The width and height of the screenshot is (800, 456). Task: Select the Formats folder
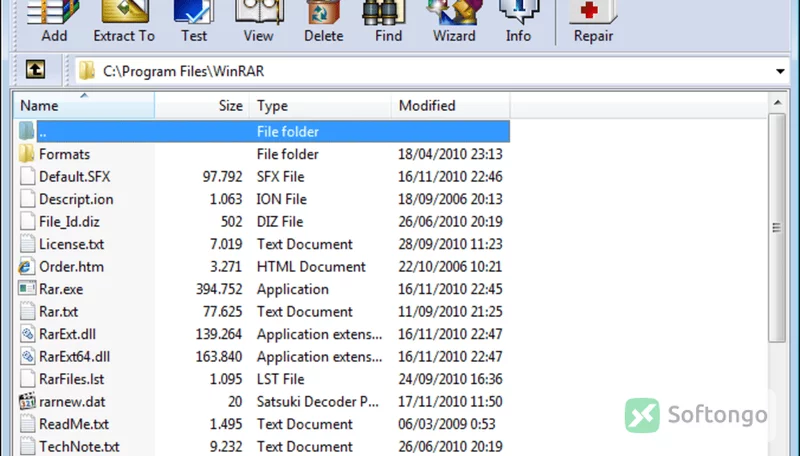point(263,154)
